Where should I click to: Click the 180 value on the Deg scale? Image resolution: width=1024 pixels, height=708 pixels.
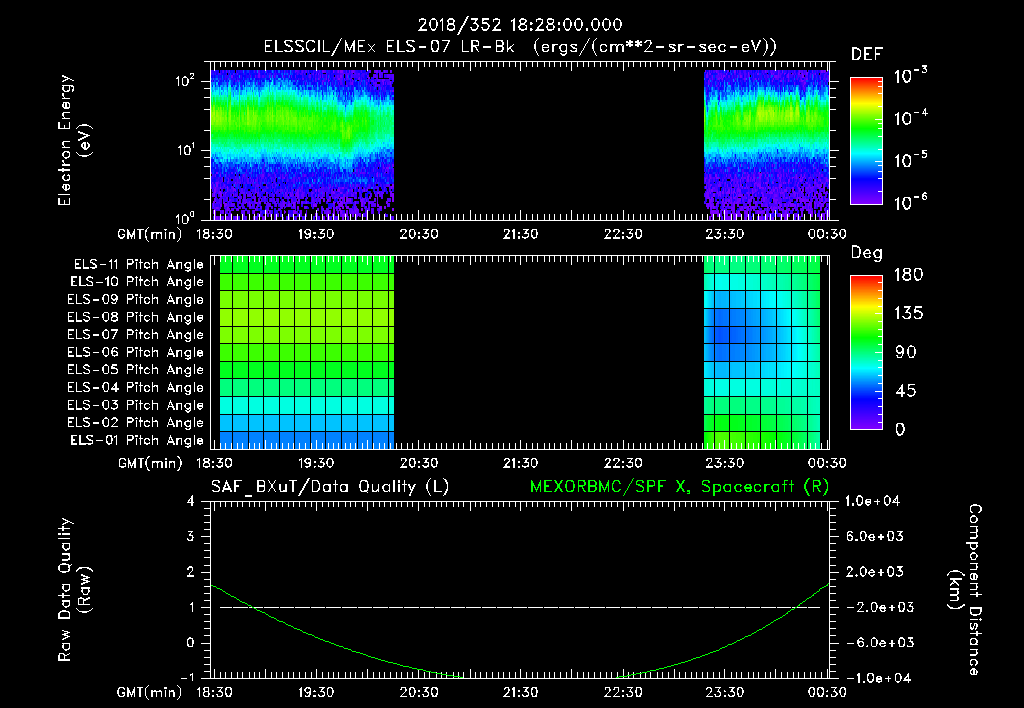tap(908, 274)
